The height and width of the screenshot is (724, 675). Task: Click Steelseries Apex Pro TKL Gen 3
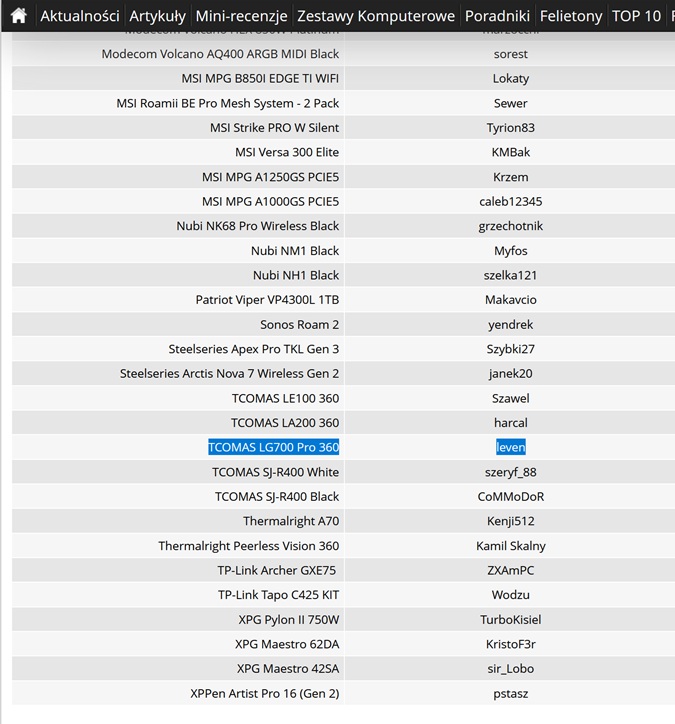pos(253,349)
